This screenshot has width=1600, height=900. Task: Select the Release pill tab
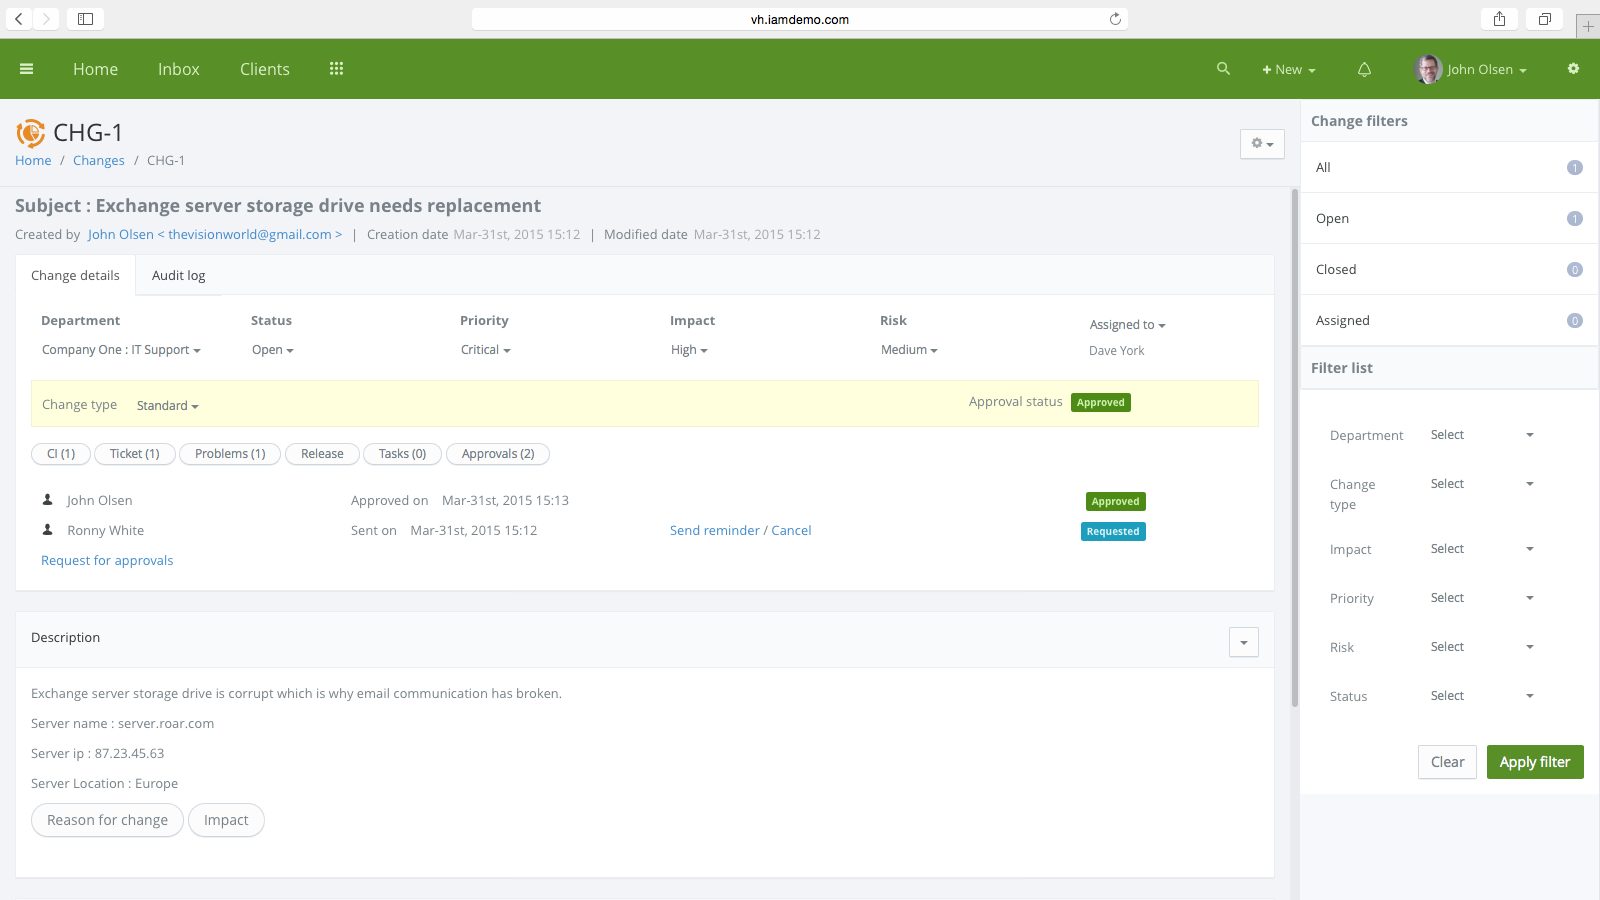click(322, 454)
